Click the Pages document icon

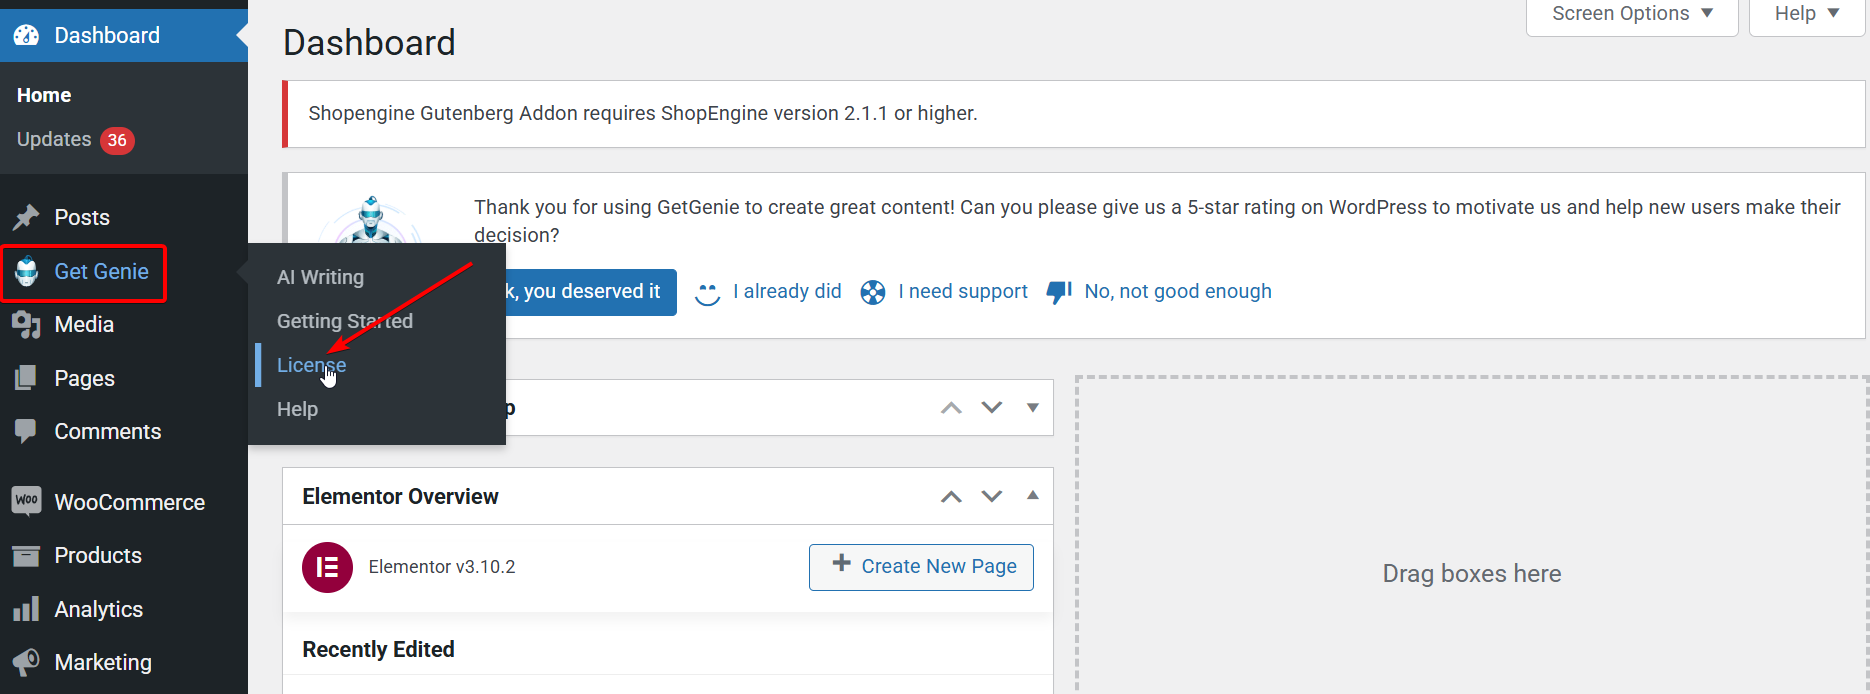point(27,378)
